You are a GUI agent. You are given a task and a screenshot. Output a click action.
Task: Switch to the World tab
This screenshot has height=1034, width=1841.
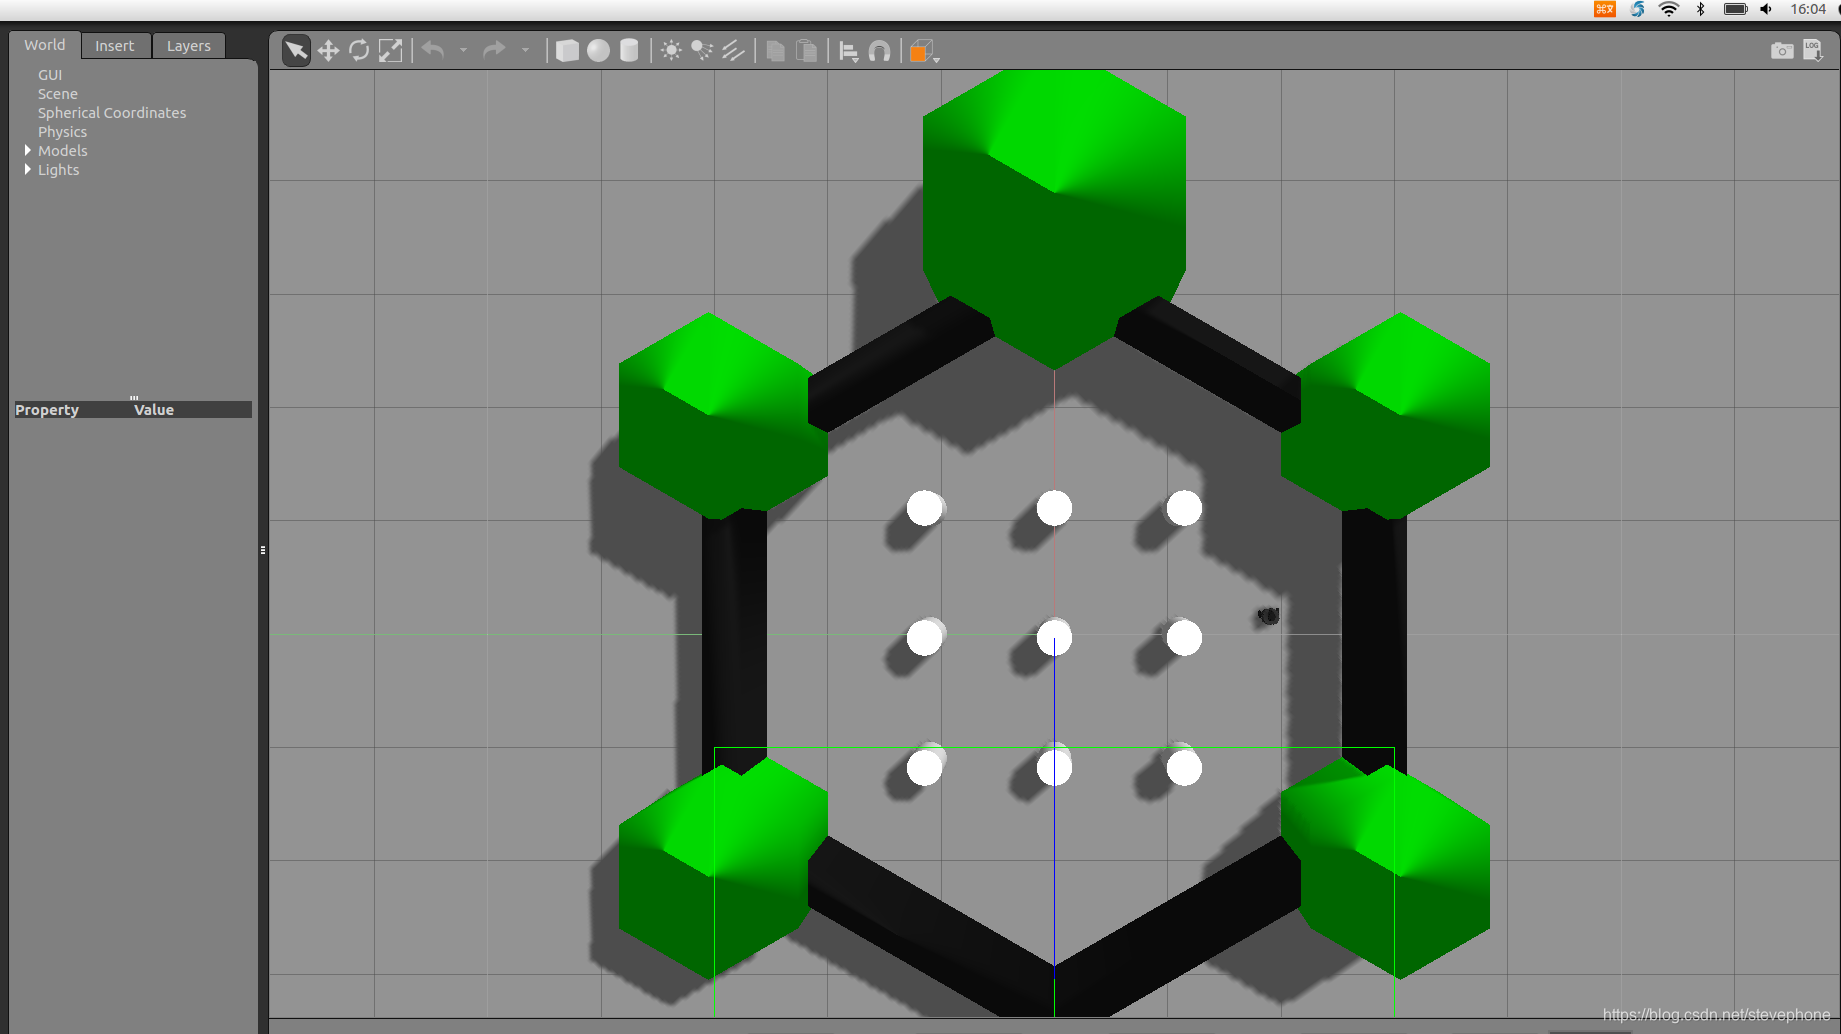tap(45, 45)
